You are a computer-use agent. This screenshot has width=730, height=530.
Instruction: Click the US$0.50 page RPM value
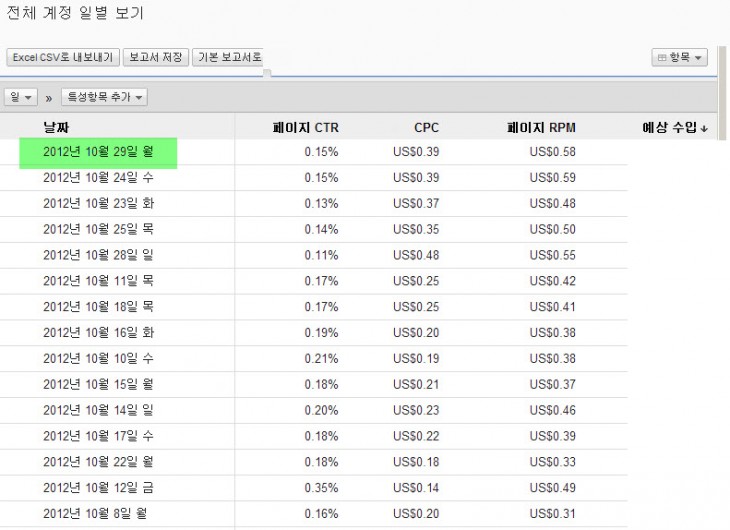[x=553, y=229]
